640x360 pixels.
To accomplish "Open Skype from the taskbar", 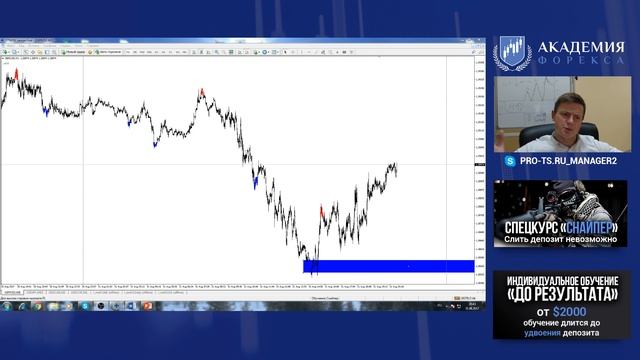I will pyautogui.click(x=85, y=306).
